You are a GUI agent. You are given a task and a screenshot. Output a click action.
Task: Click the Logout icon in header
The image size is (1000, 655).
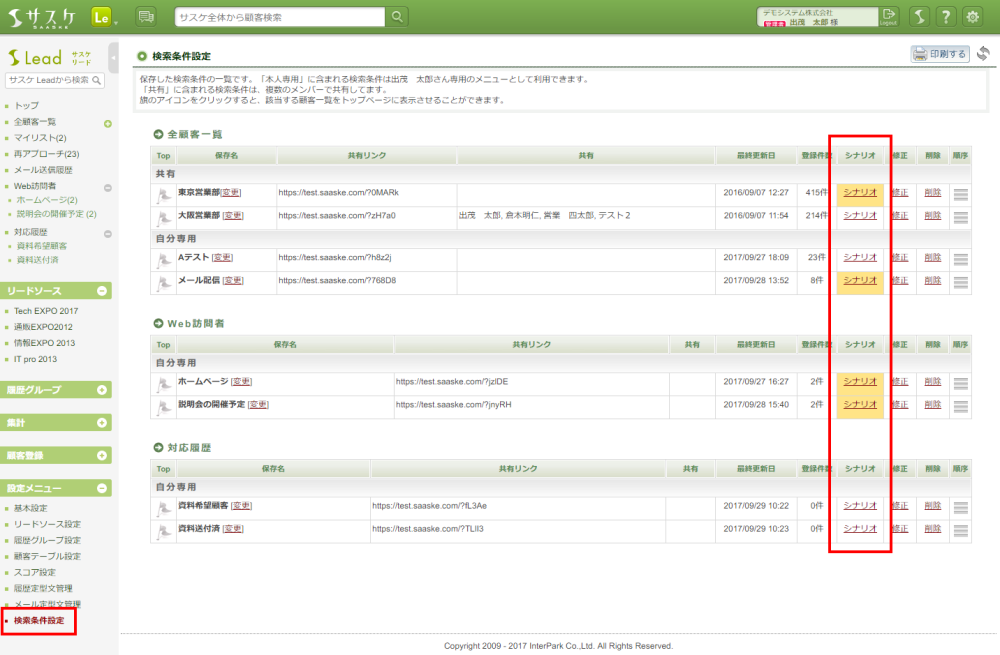pos(889,17)
